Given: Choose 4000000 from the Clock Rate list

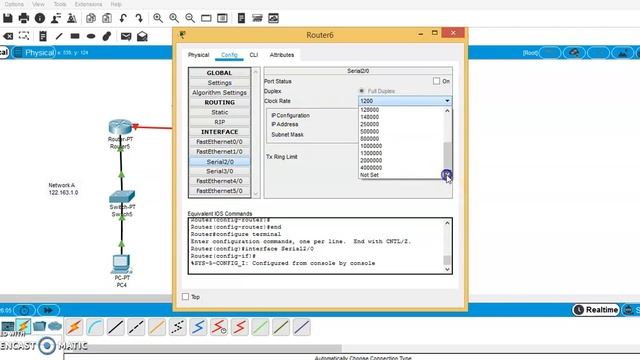Looking at the screenshot, I should click(x=371, y=168).
